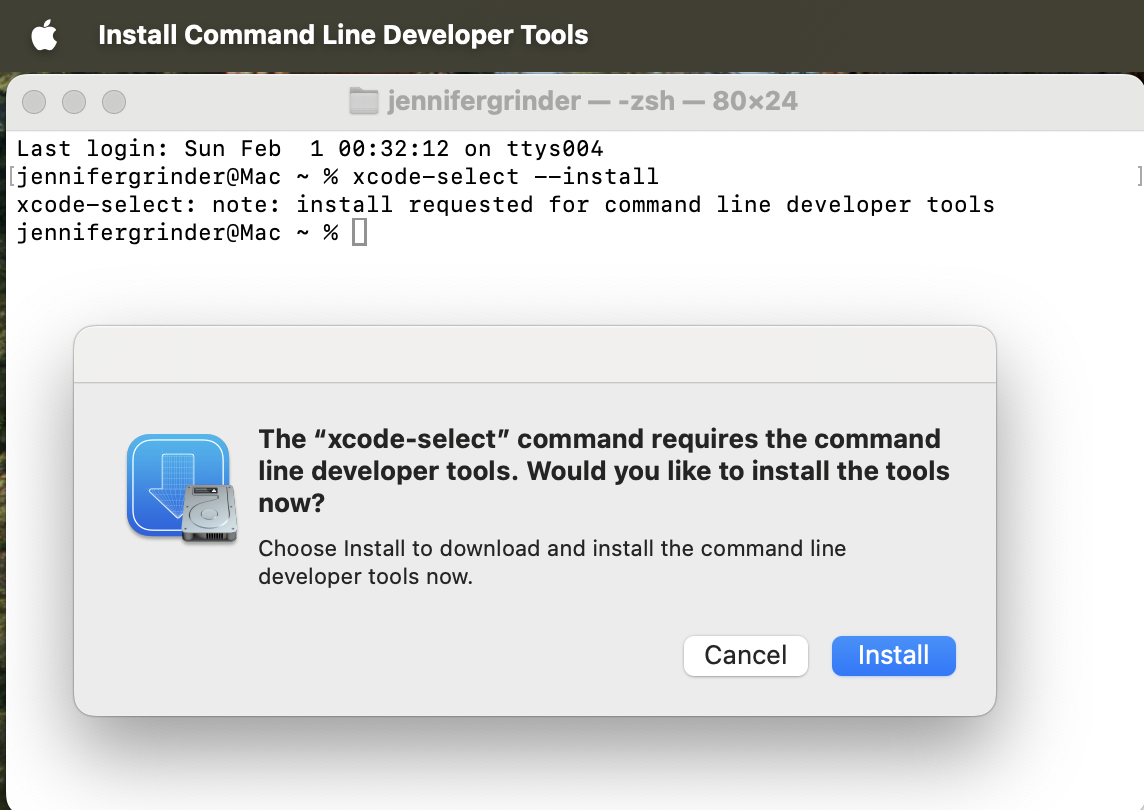
Task: Click the Terminal title jennifergrinder — -zsh
Action: [x=592, y=101]
